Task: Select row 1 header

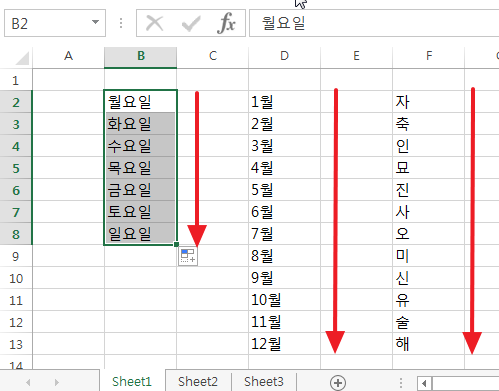Action: tap(16, 80)
